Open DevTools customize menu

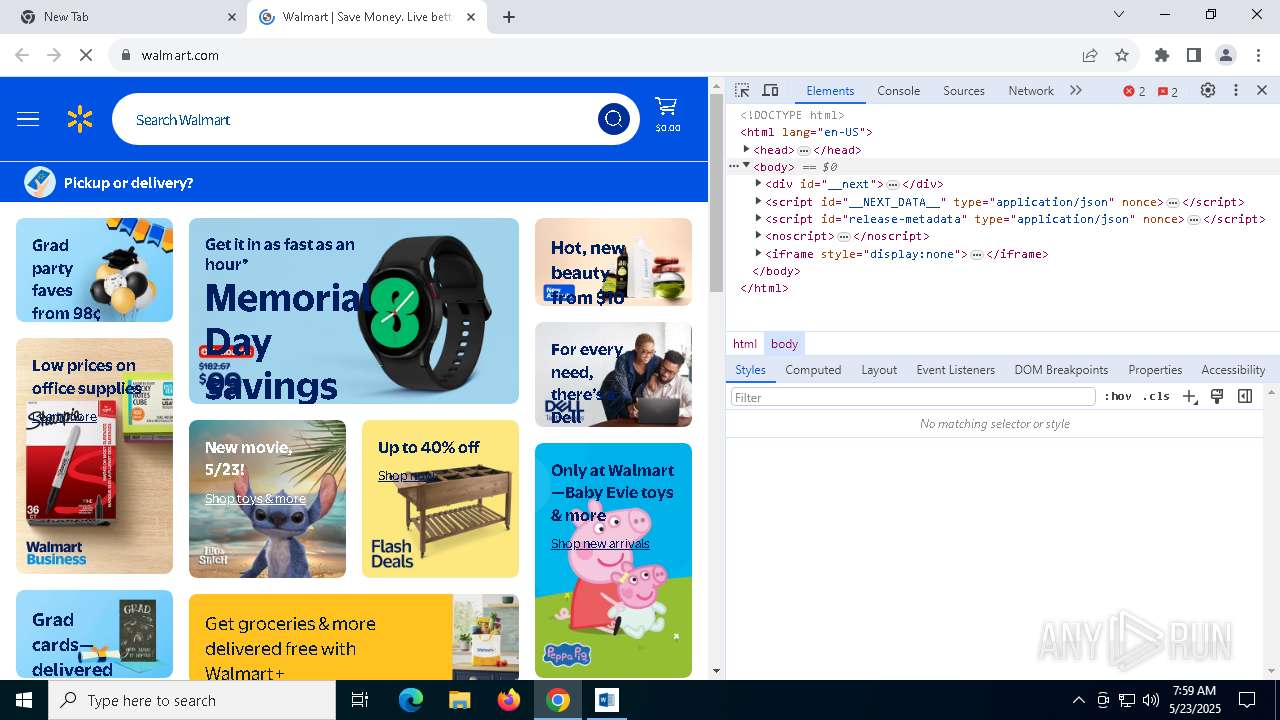[1236, 90]
